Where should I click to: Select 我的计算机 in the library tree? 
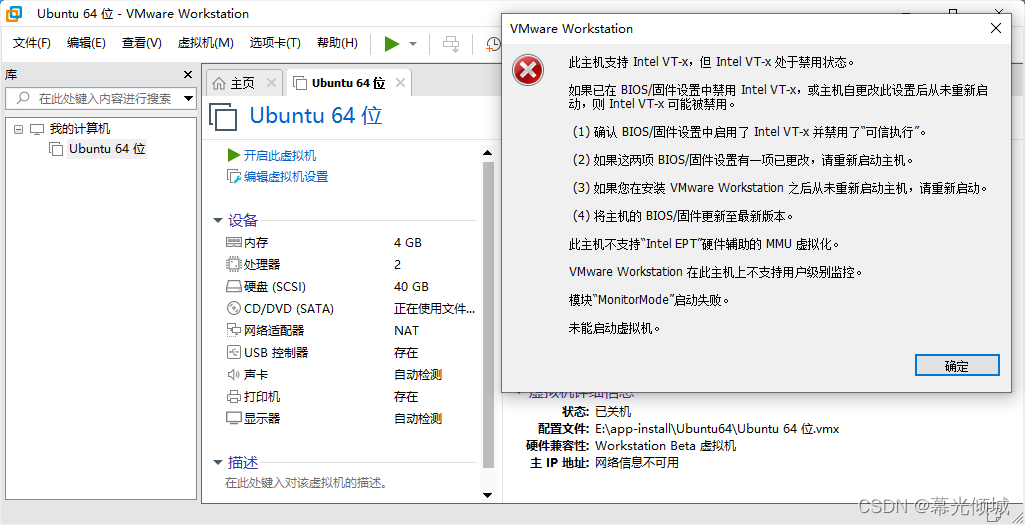pos(80,129)
